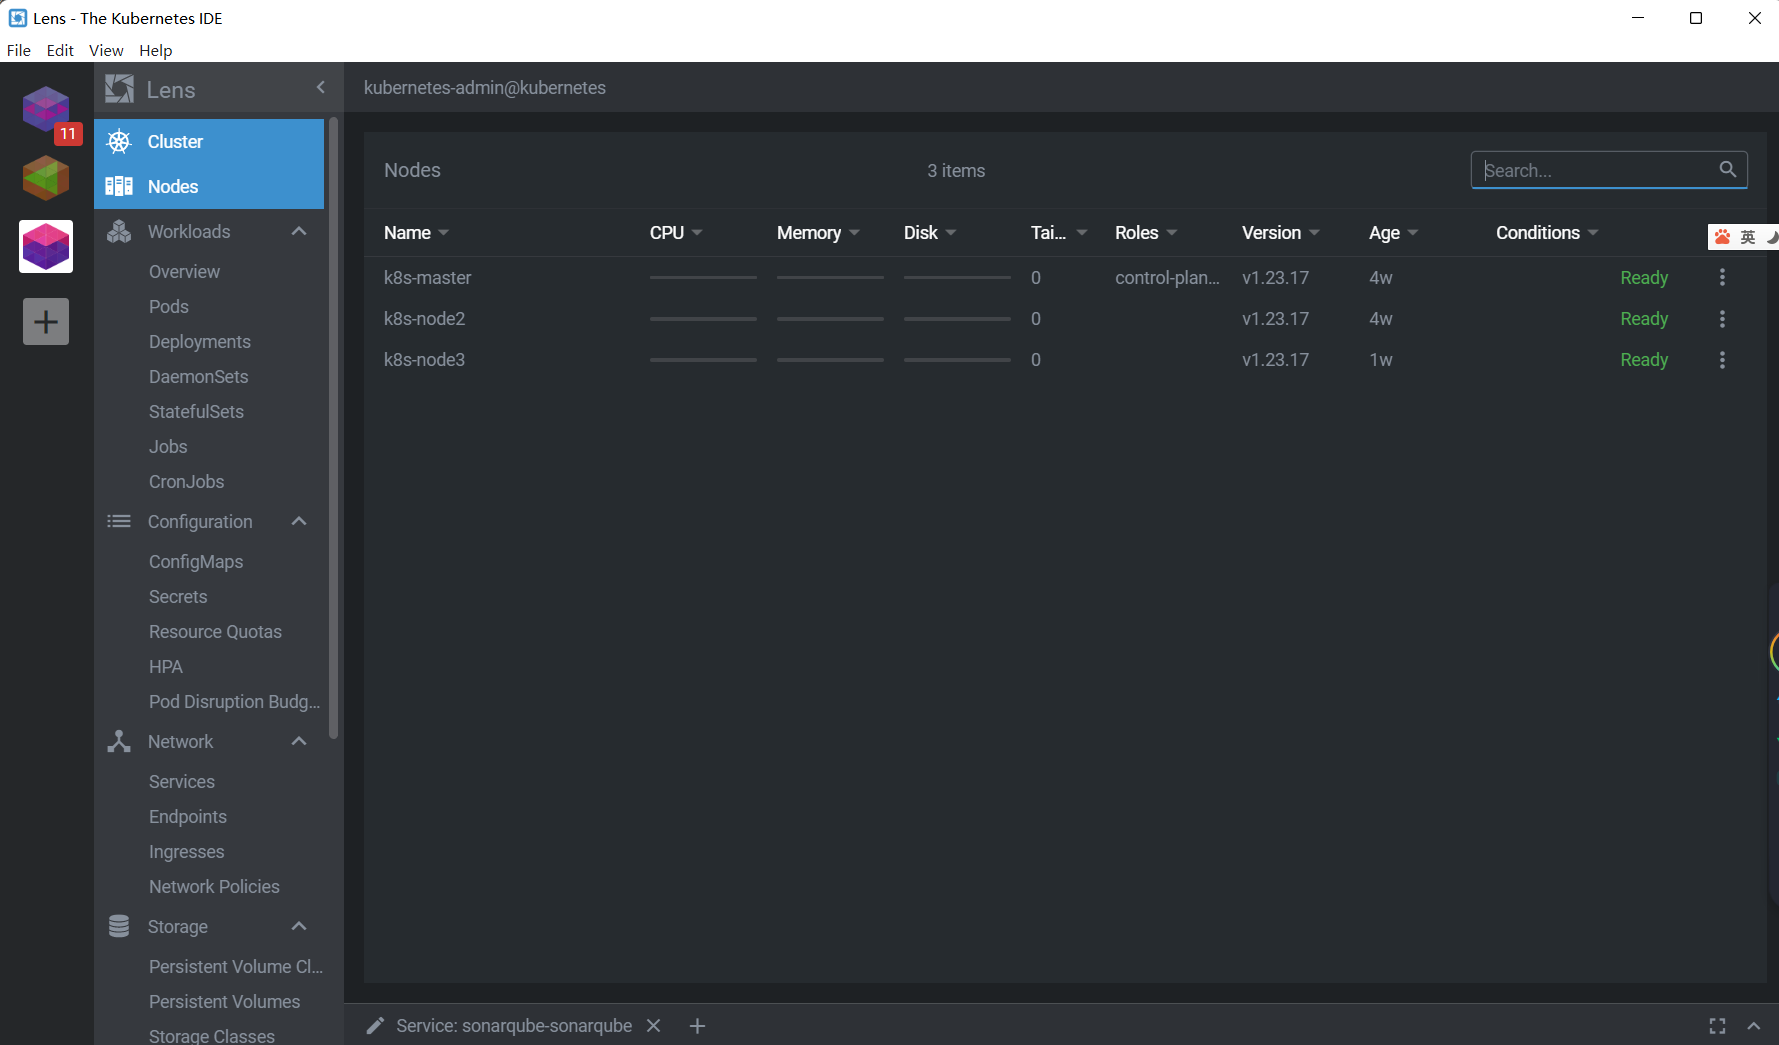
Task: Go to Pods in sidebar
Action: coord(169,307)
